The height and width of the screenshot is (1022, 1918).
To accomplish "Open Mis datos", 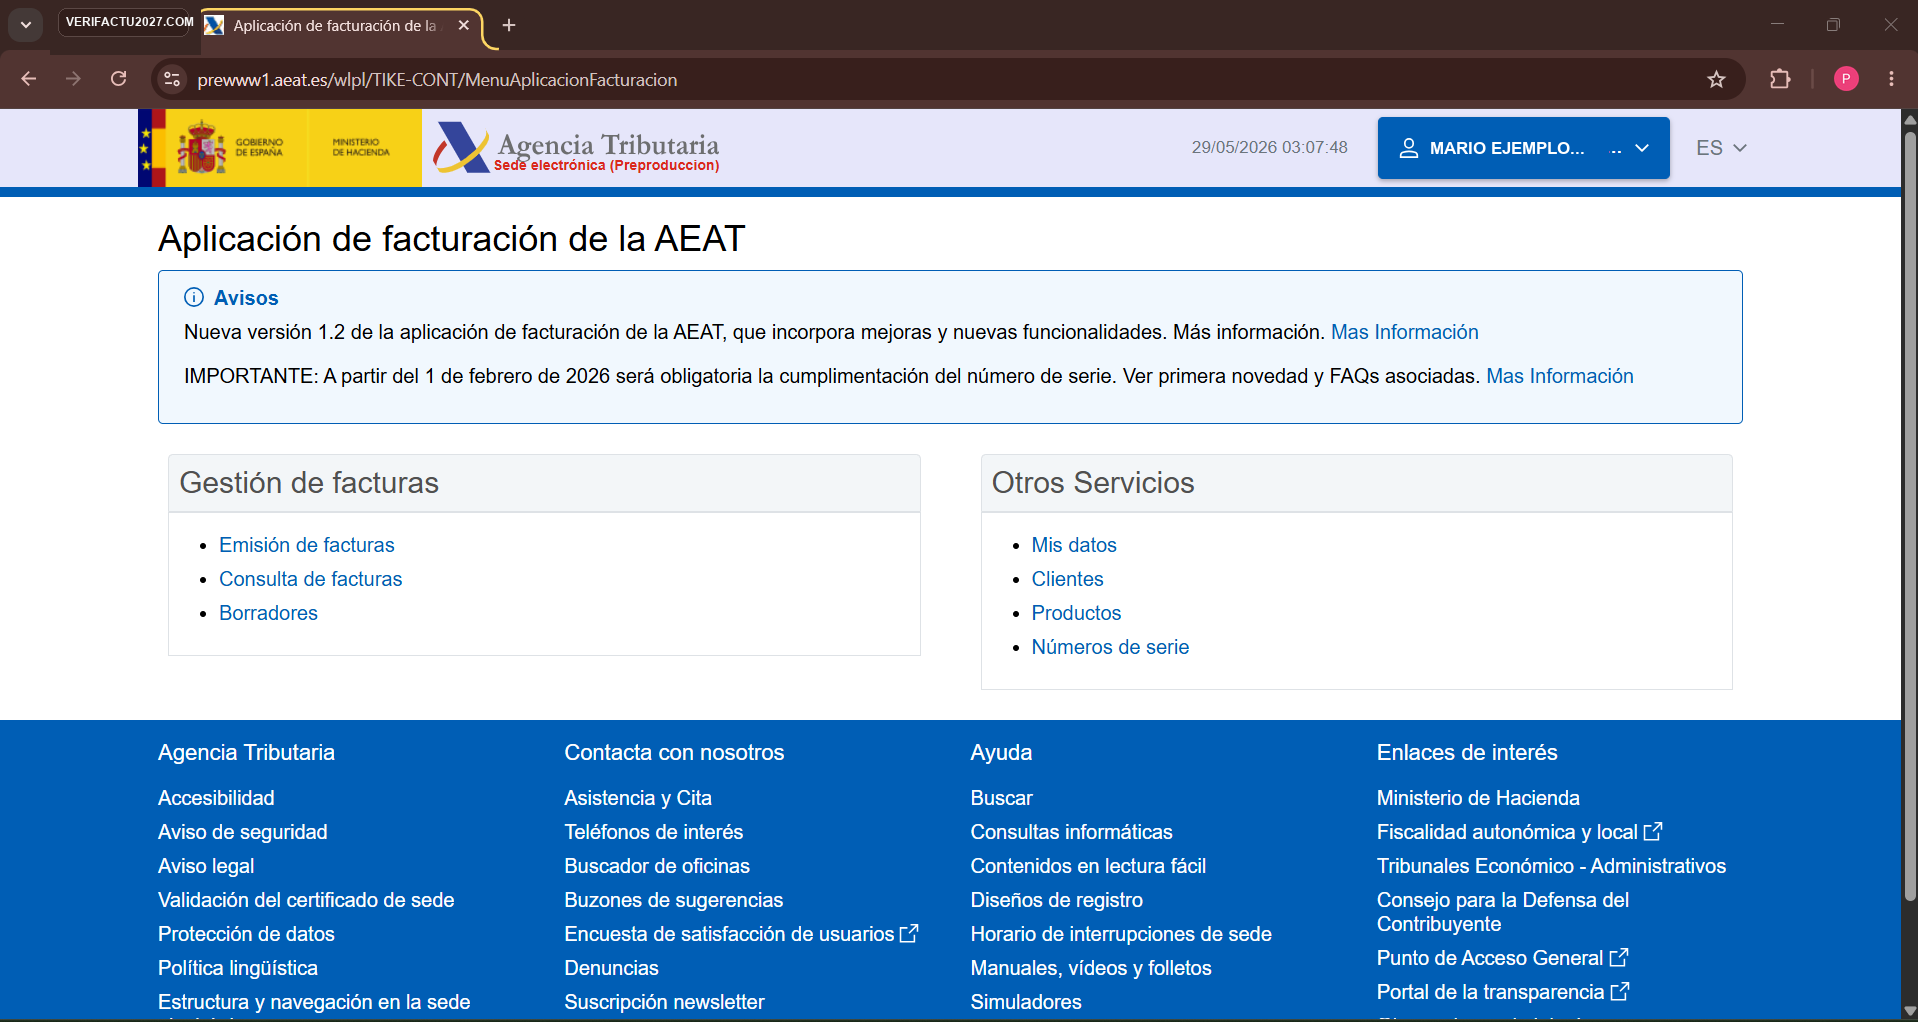I will point(1074,545).
